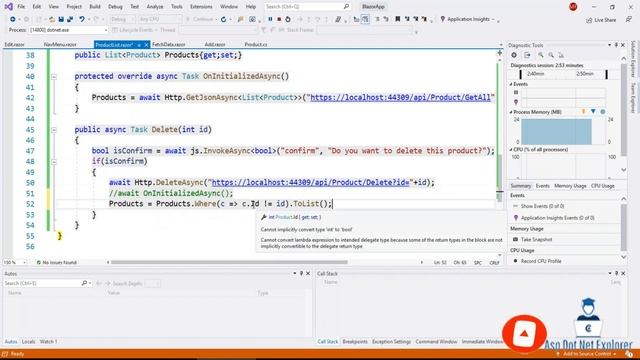640x360 pixels.
Task: Click the bookmark toggle icon
Action: point(397,19)
